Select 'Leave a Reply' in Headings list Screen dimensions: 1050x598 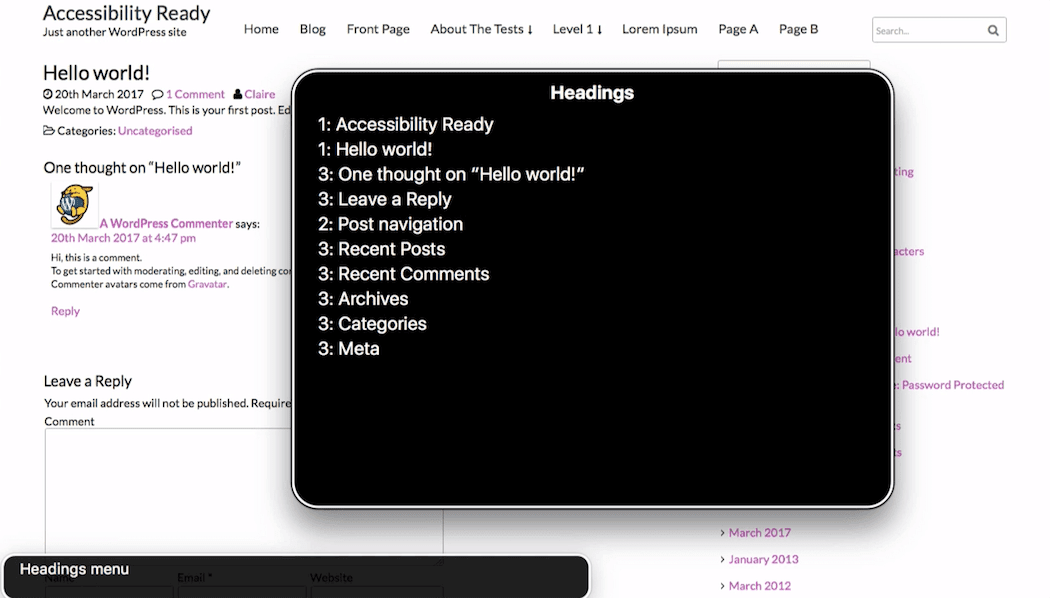point(394,199)
